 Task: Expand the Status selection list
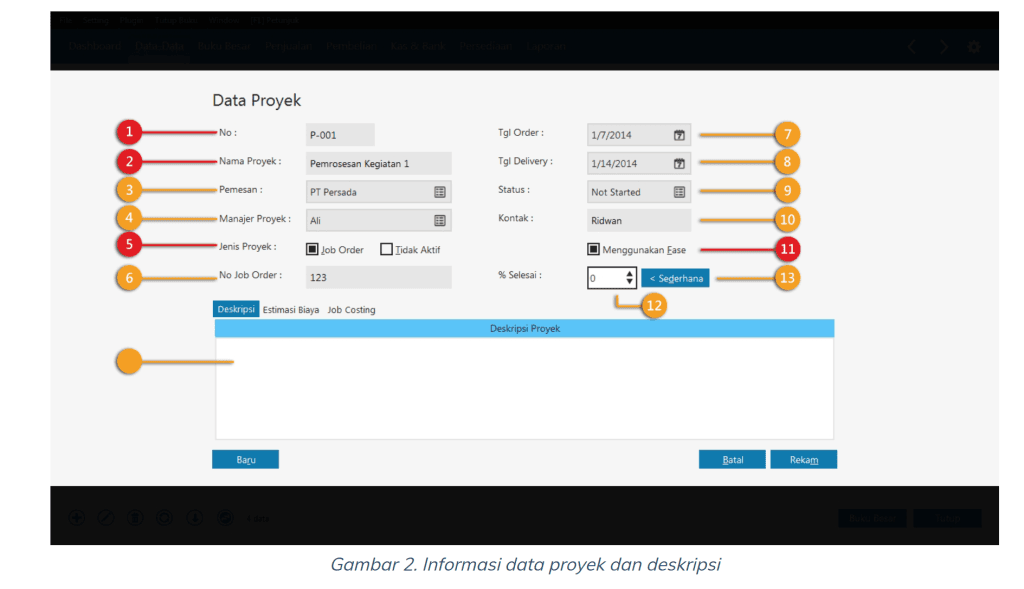point(679,192)
